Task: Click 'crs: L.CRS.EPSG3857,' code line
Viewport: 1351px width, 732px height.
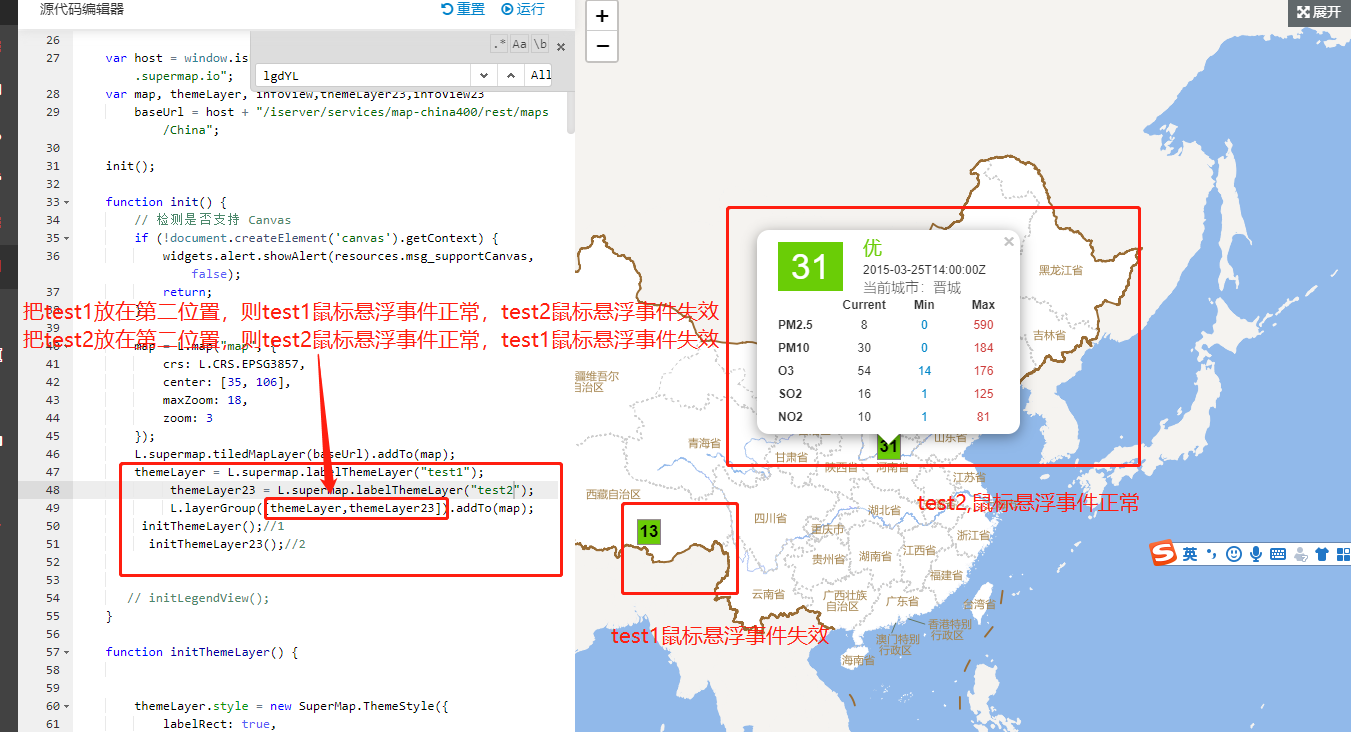Action: click(235, 364)
